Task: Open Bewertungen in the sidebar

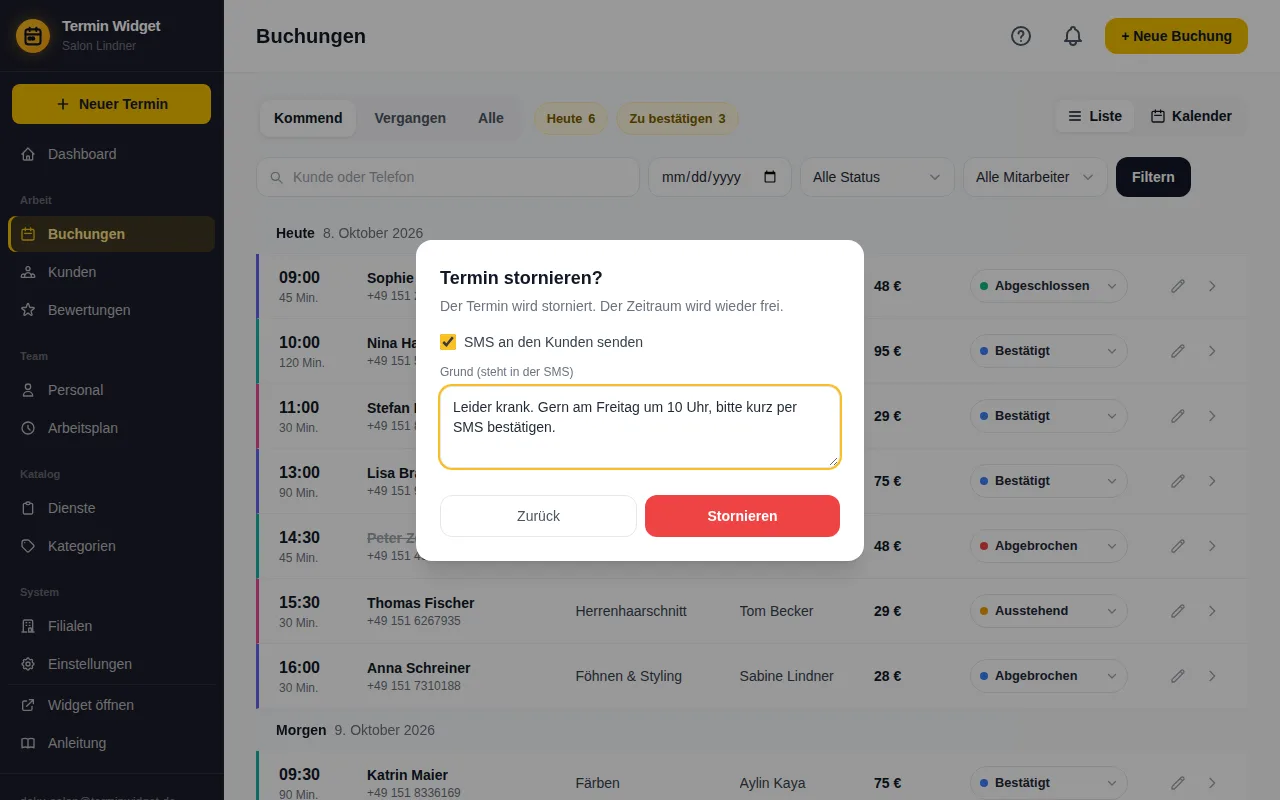Action: [x=112, y=310]
